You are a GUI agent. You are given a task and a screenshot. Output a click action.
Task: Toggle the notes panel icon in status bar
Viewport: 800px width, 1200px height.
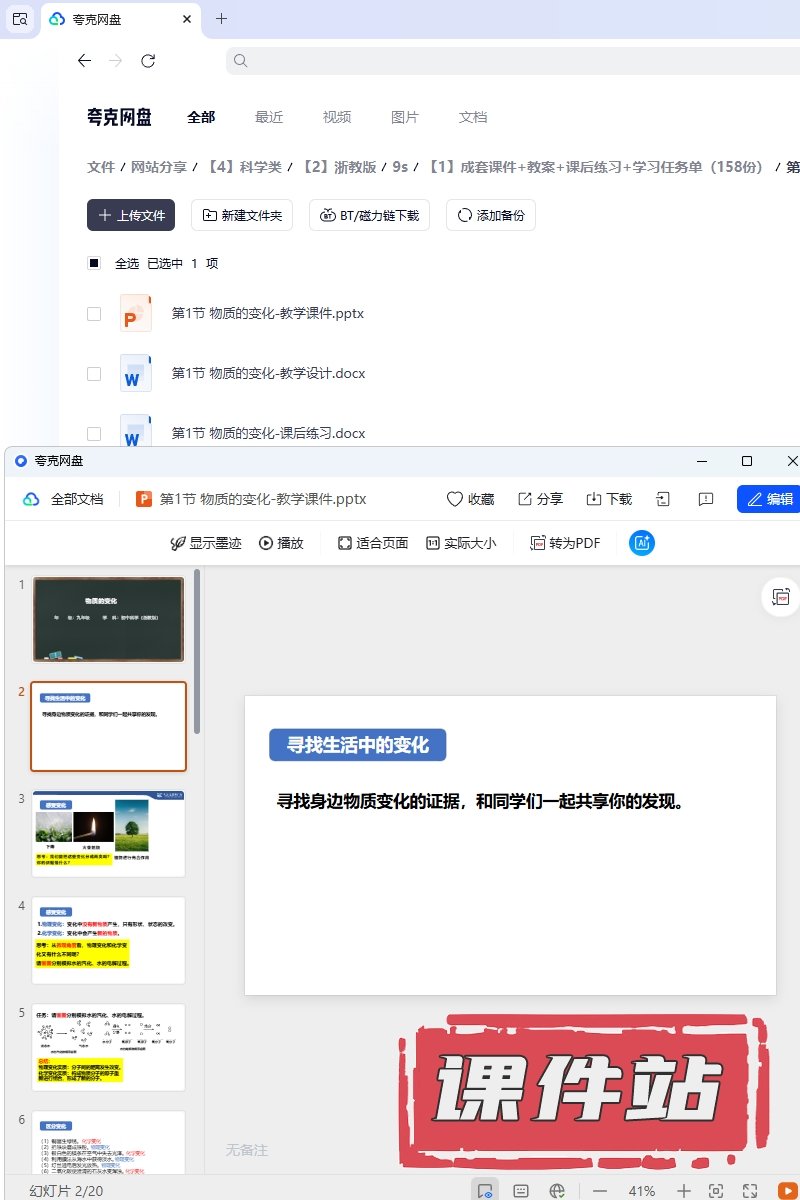[521, 1191]
